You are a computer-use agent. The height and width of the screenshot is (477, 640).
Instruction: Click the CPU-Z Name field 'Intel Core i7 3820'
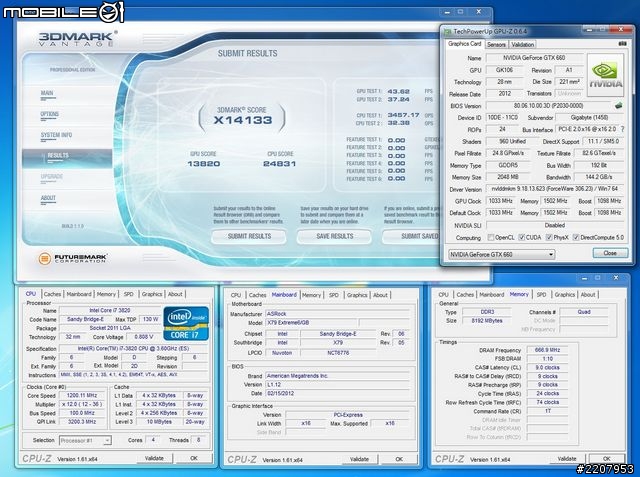109,311
